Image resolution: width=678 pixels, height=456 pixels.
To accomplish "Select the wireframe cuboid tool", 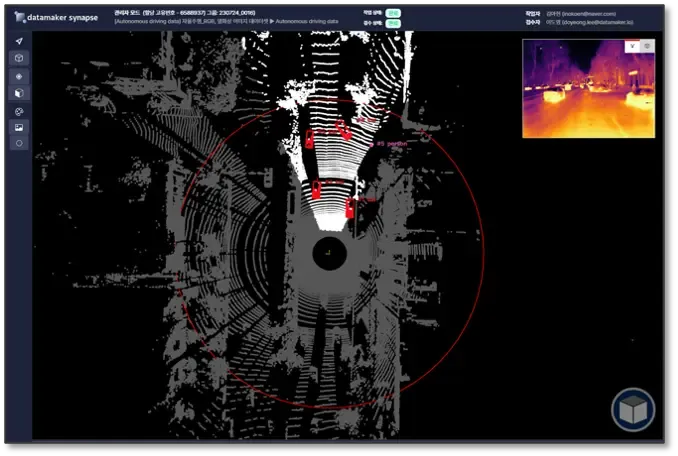I will [19, 58].
